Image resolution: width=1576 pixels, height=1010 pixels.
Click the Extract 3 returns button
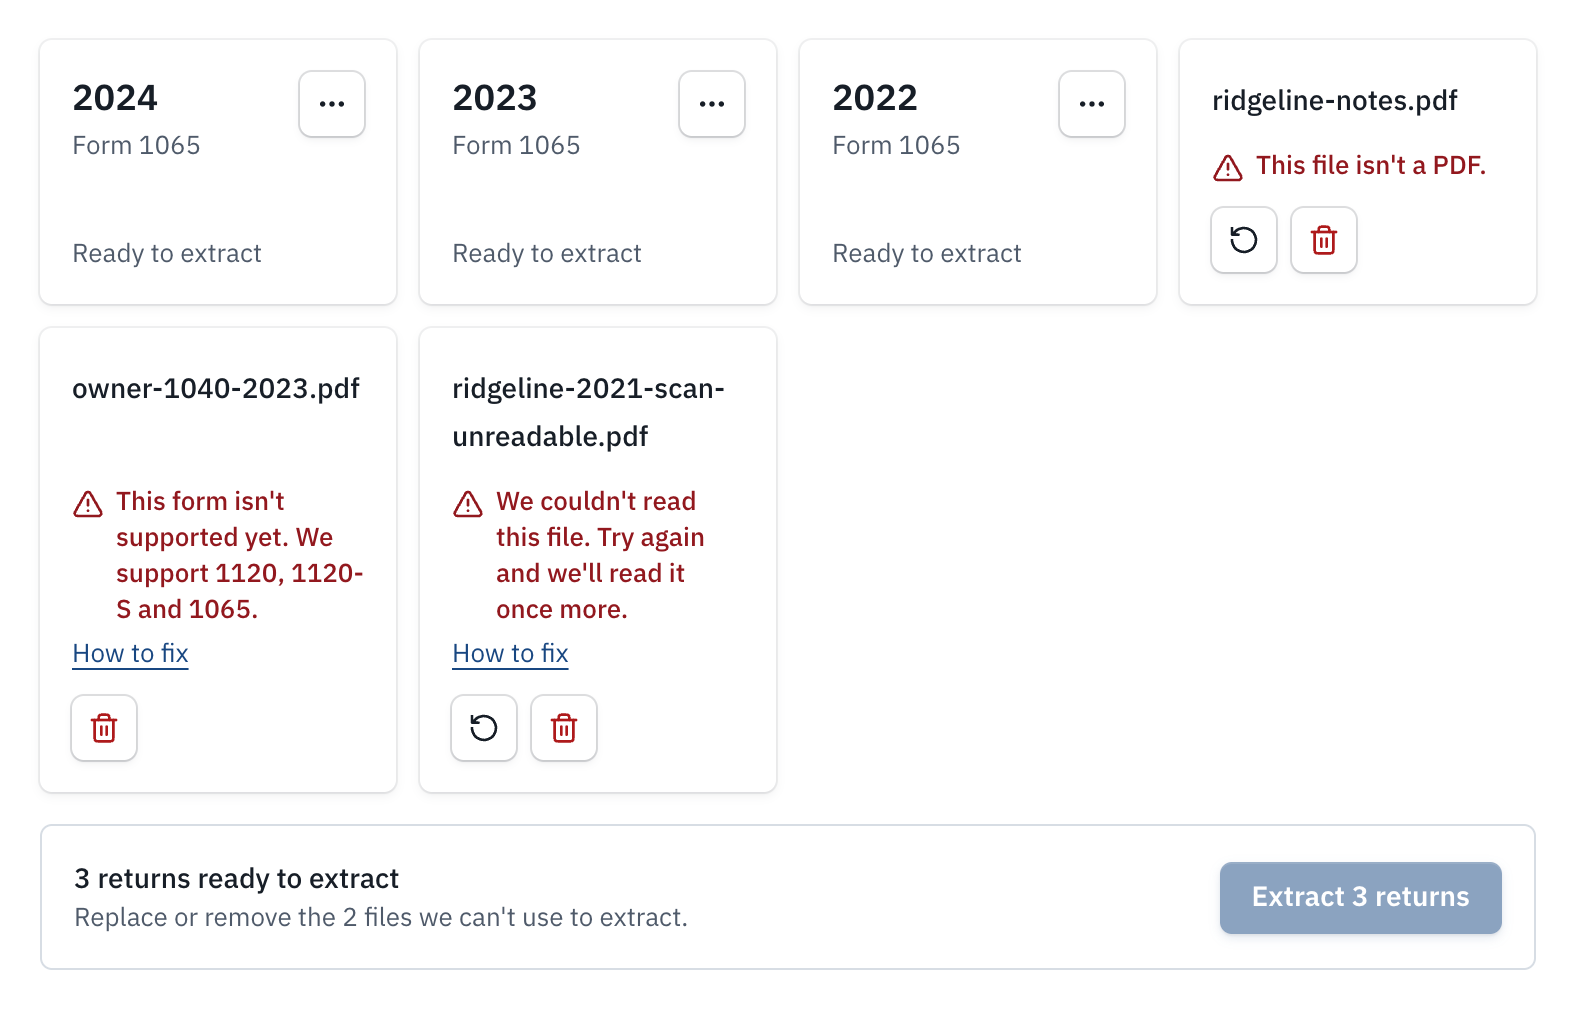[1361, 898]
